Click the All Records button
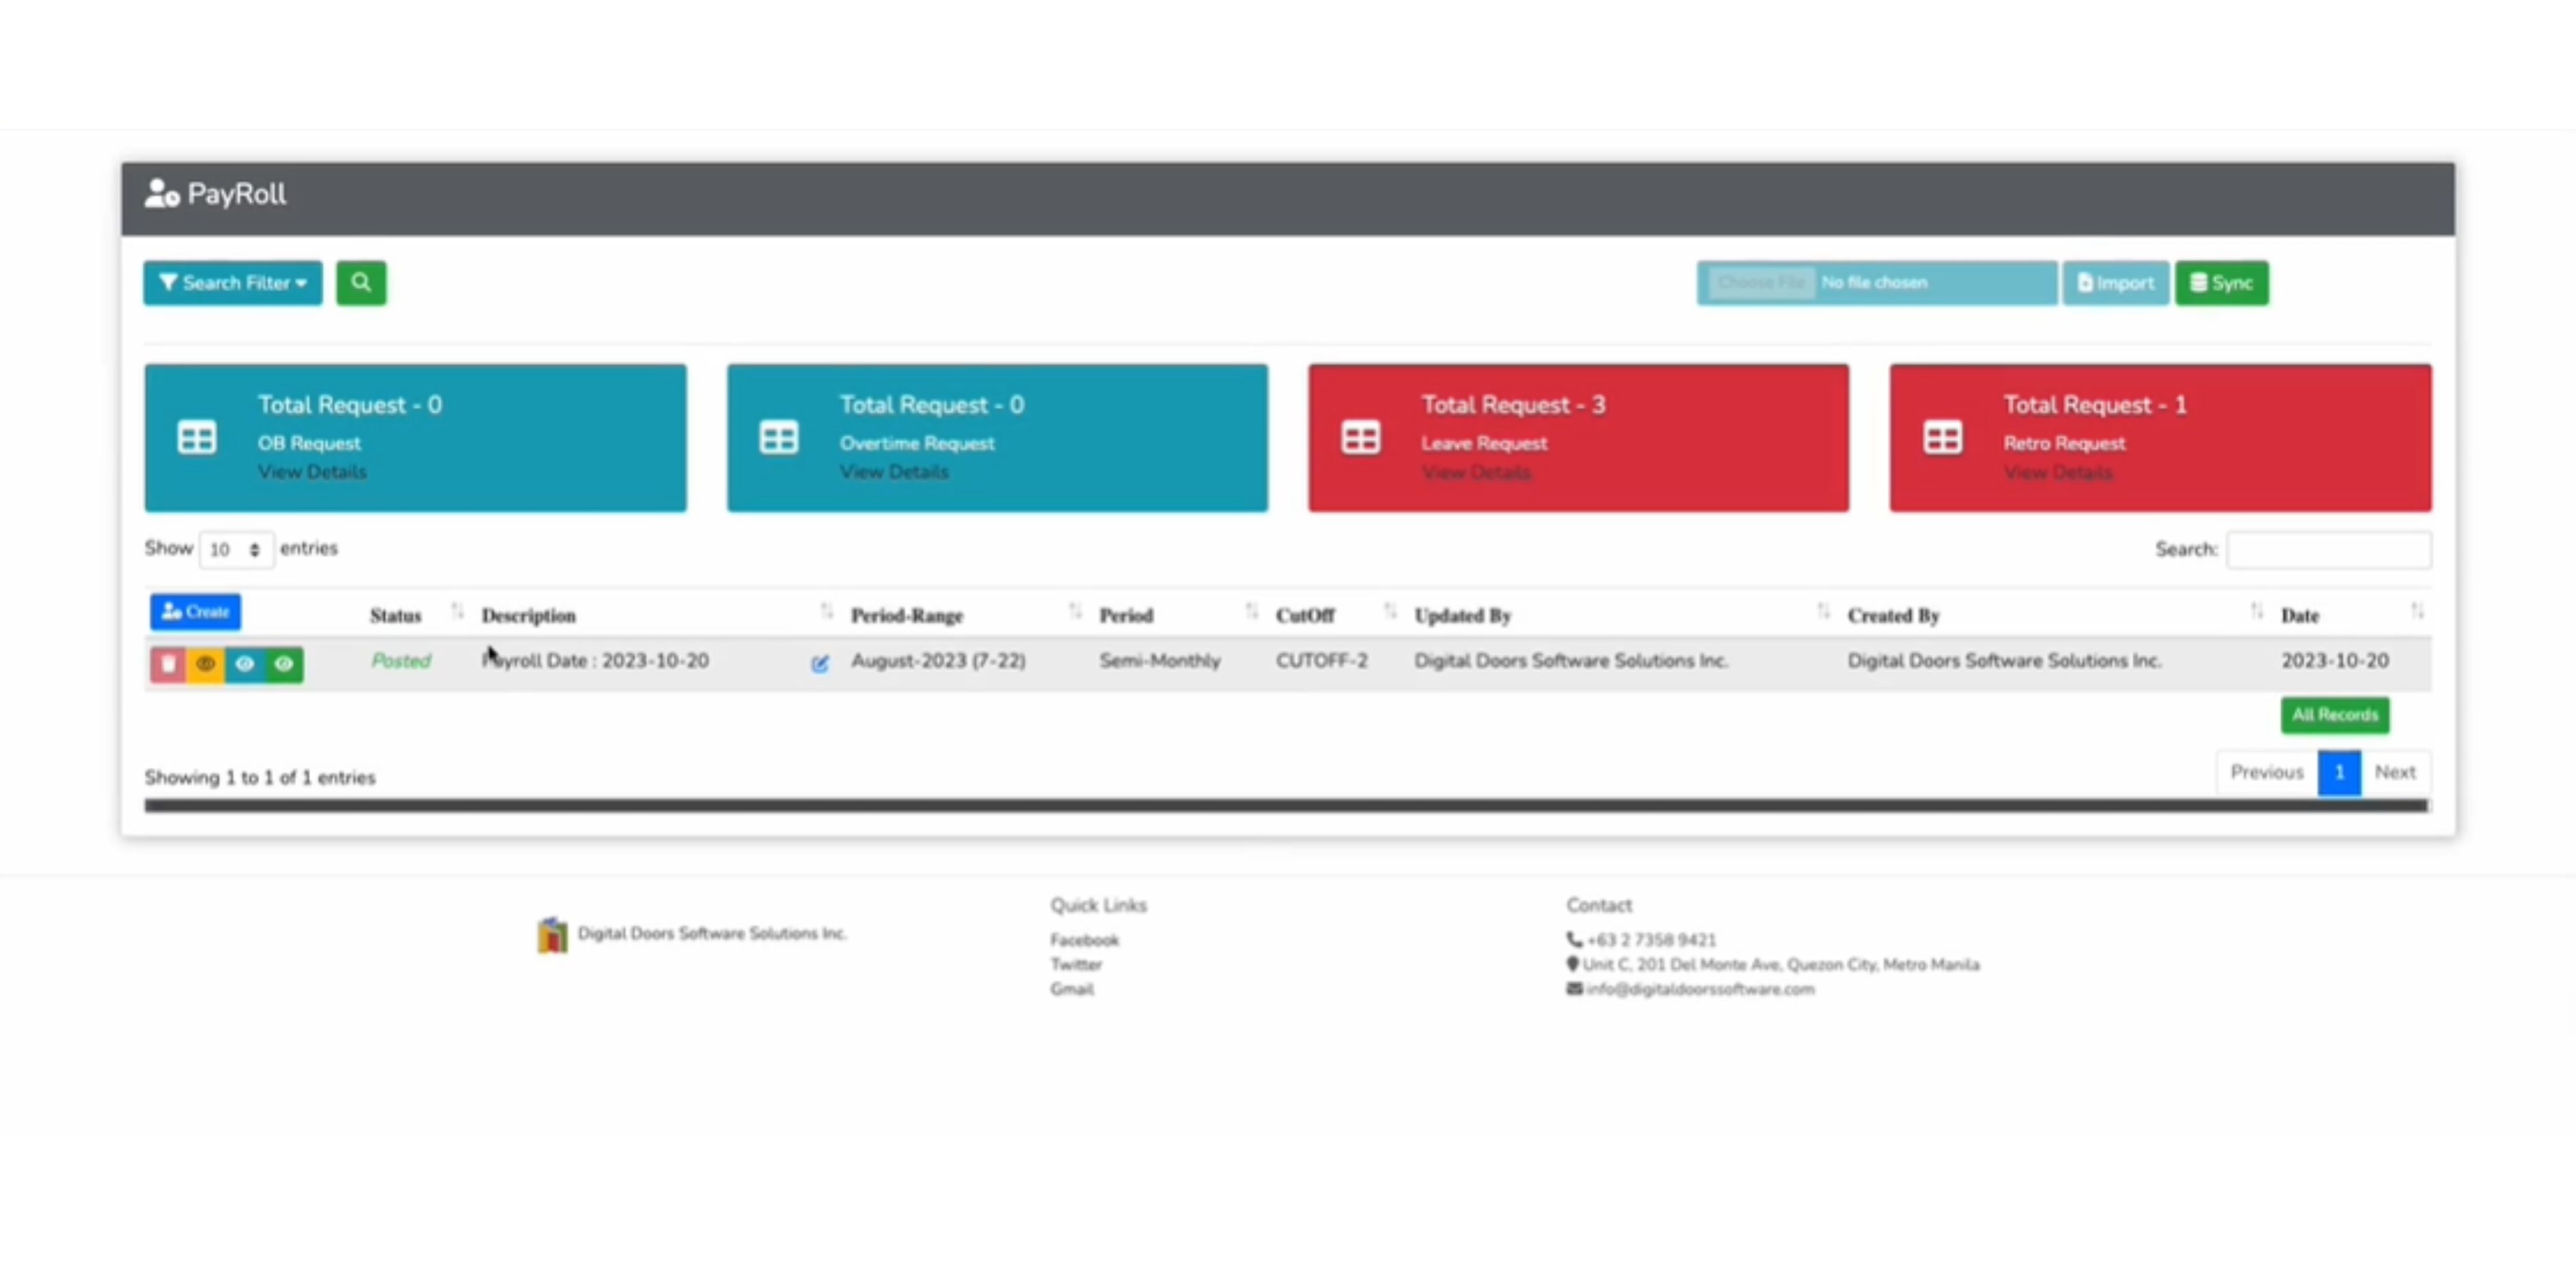The height and width of the screenshot is (1288, 2576). click(2335, 715)
